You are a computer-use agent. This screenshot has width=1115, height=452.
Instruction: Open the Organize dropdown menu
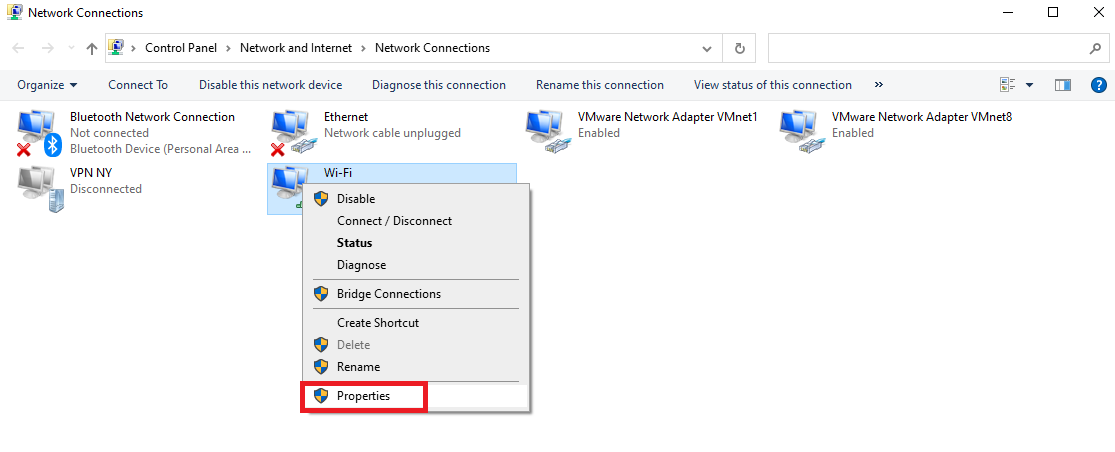tap(47, 85)
